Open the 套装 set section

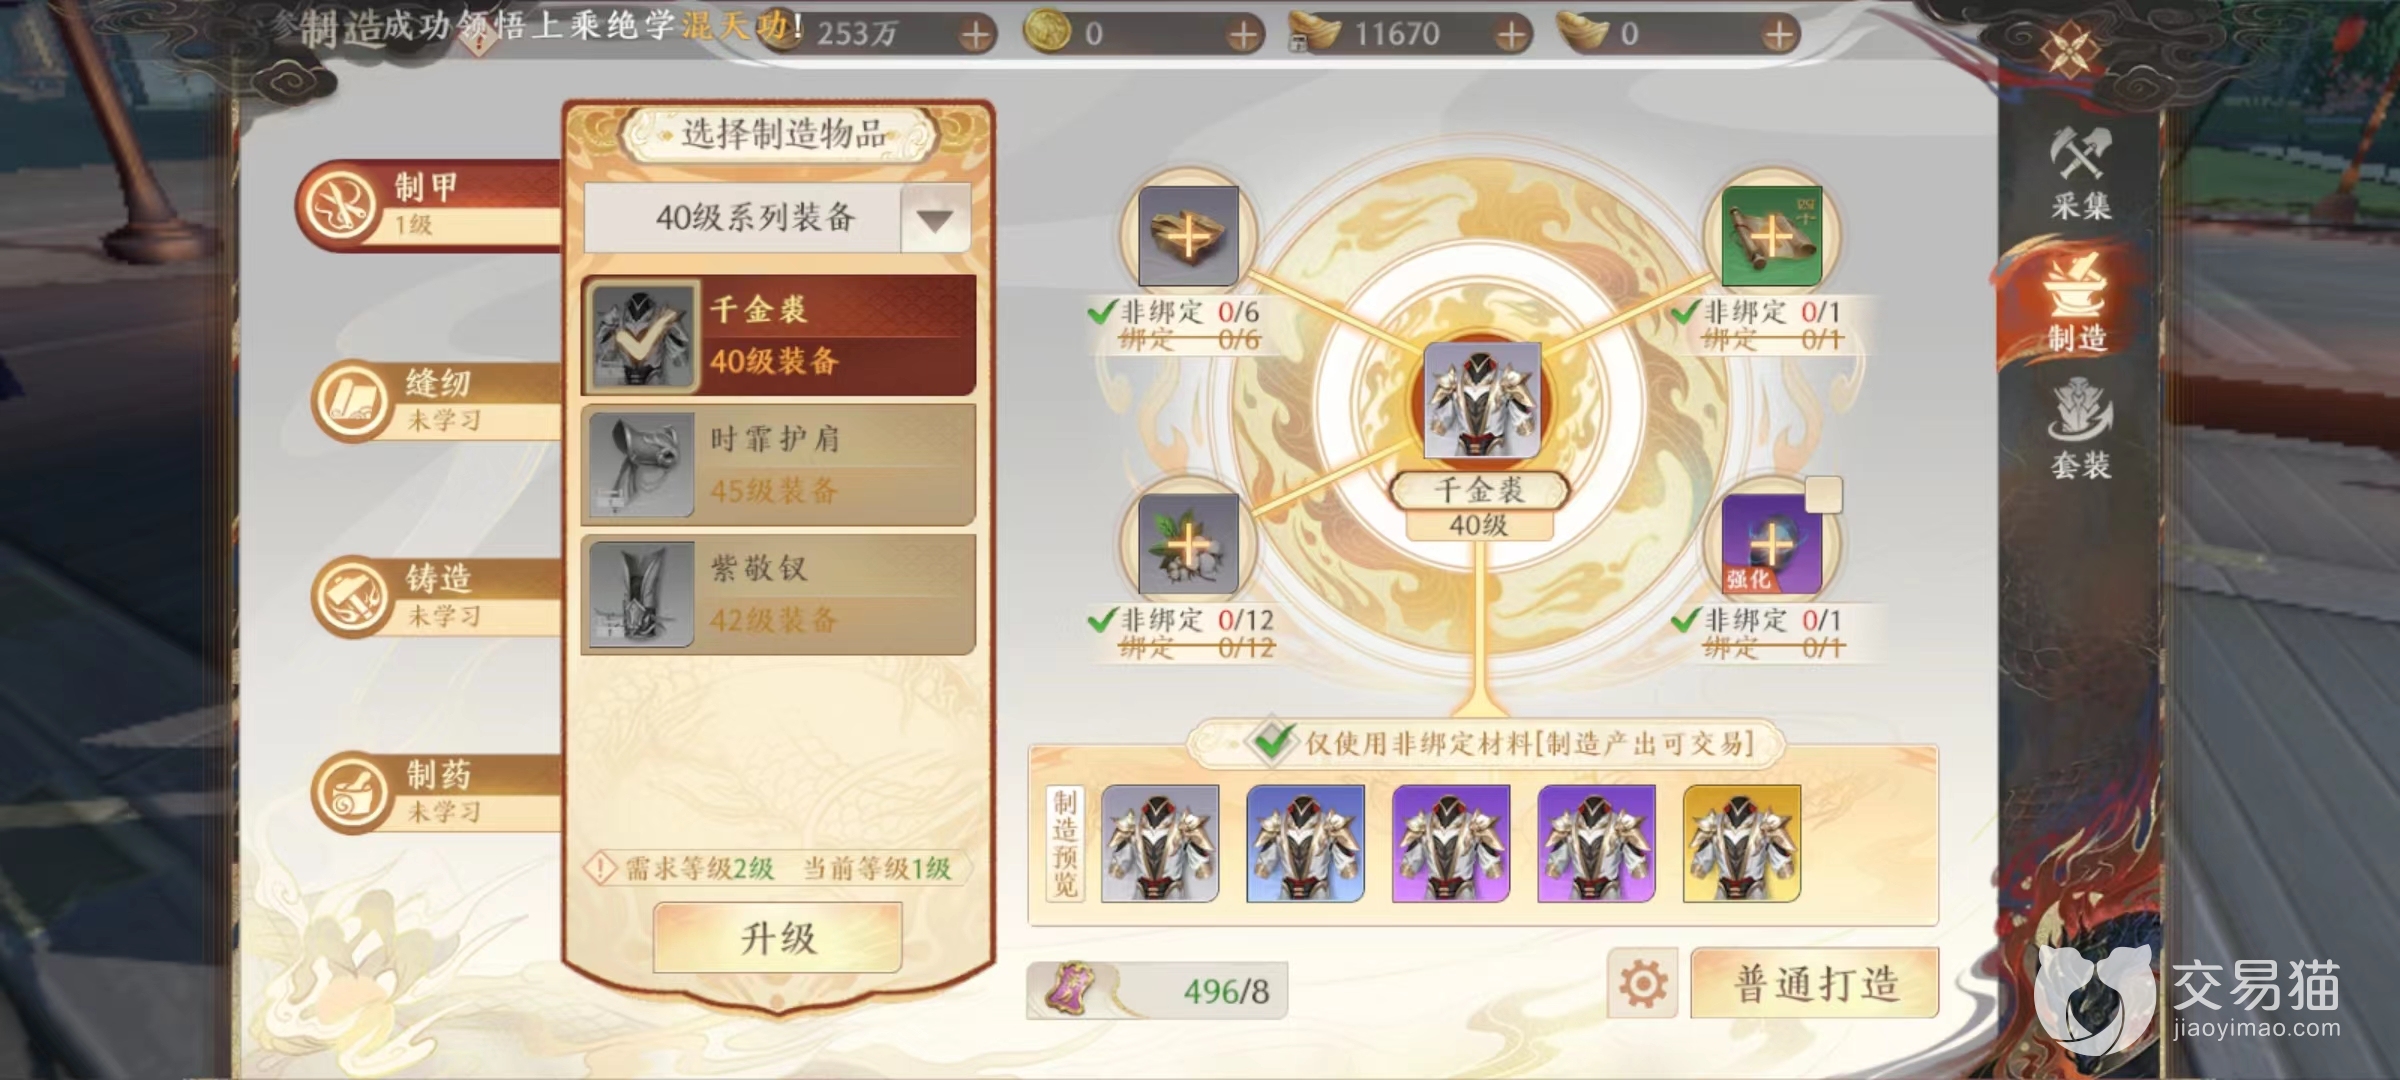pyautogui.click(x=2081, y=430)
